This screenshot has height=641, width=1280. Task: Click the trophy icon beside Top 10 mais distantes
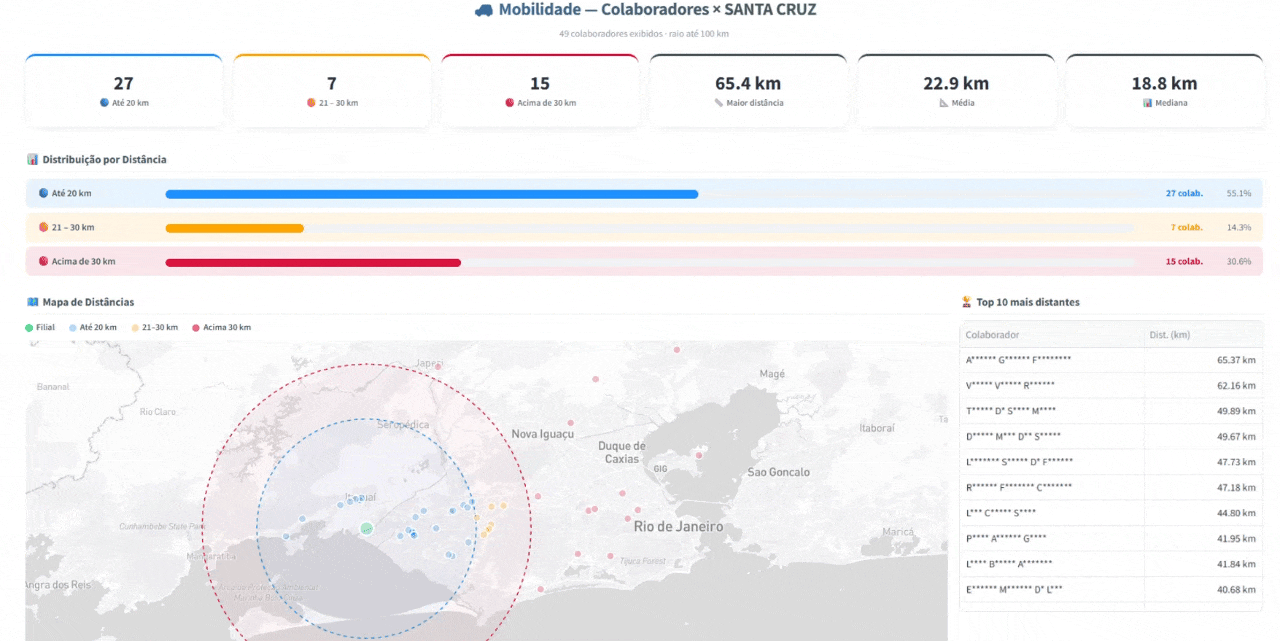966,302
